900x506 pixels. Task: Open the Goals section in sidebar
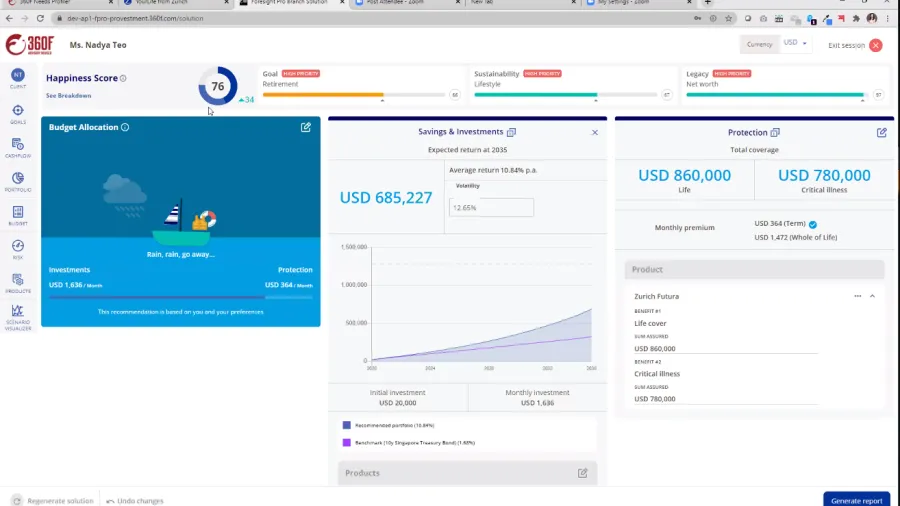coord(18,112)
